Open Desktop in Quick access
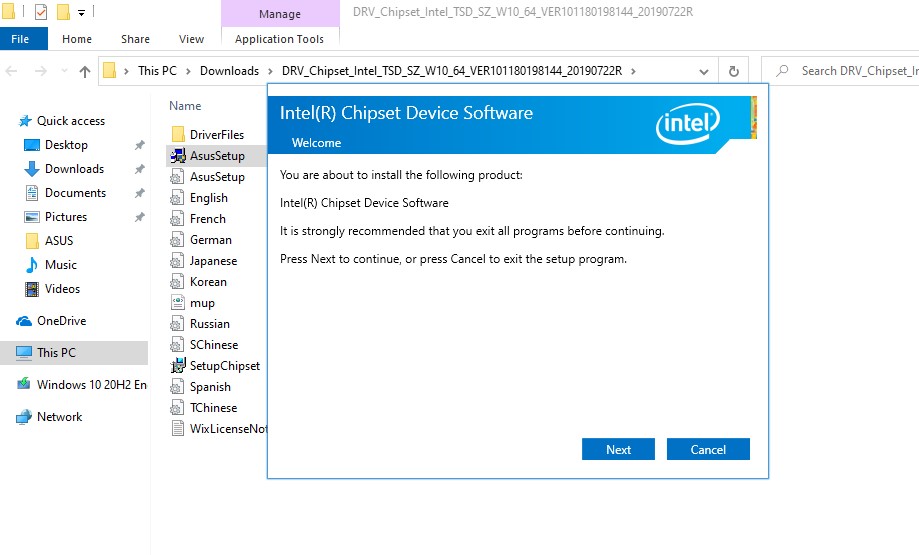The image size is (919, 555). (x=66, y=145)
